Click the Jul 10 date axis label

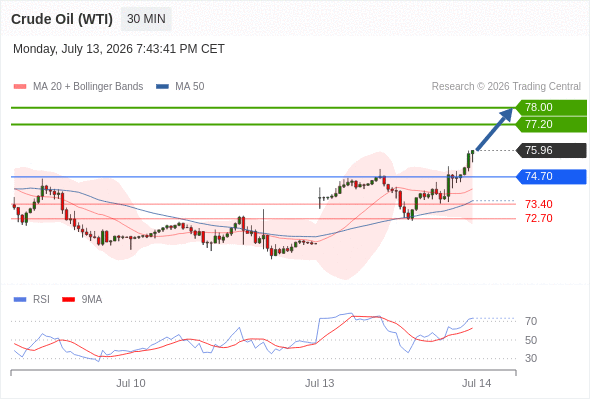tap(131, 383)
